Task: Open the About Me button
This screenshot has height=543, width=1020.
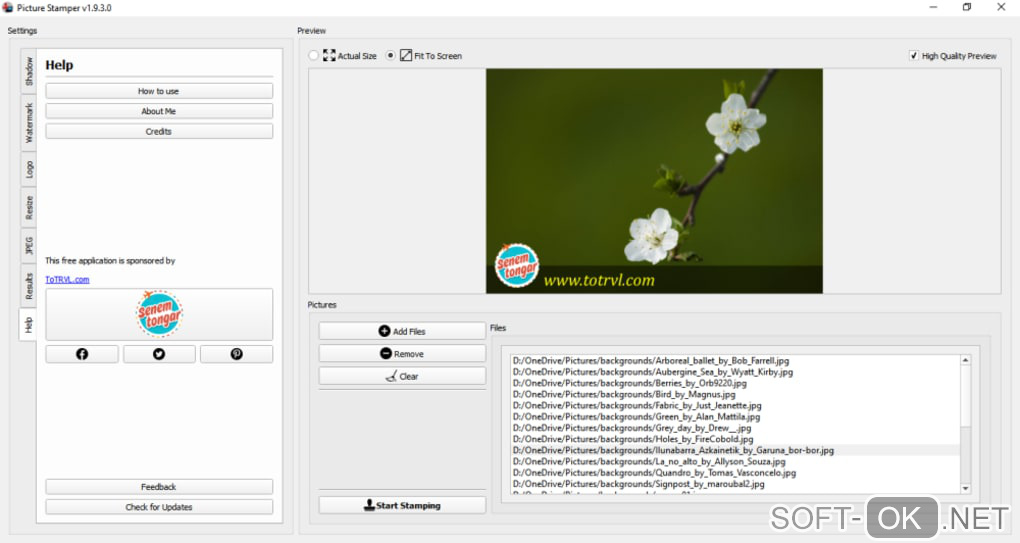Action: point(159,111)
